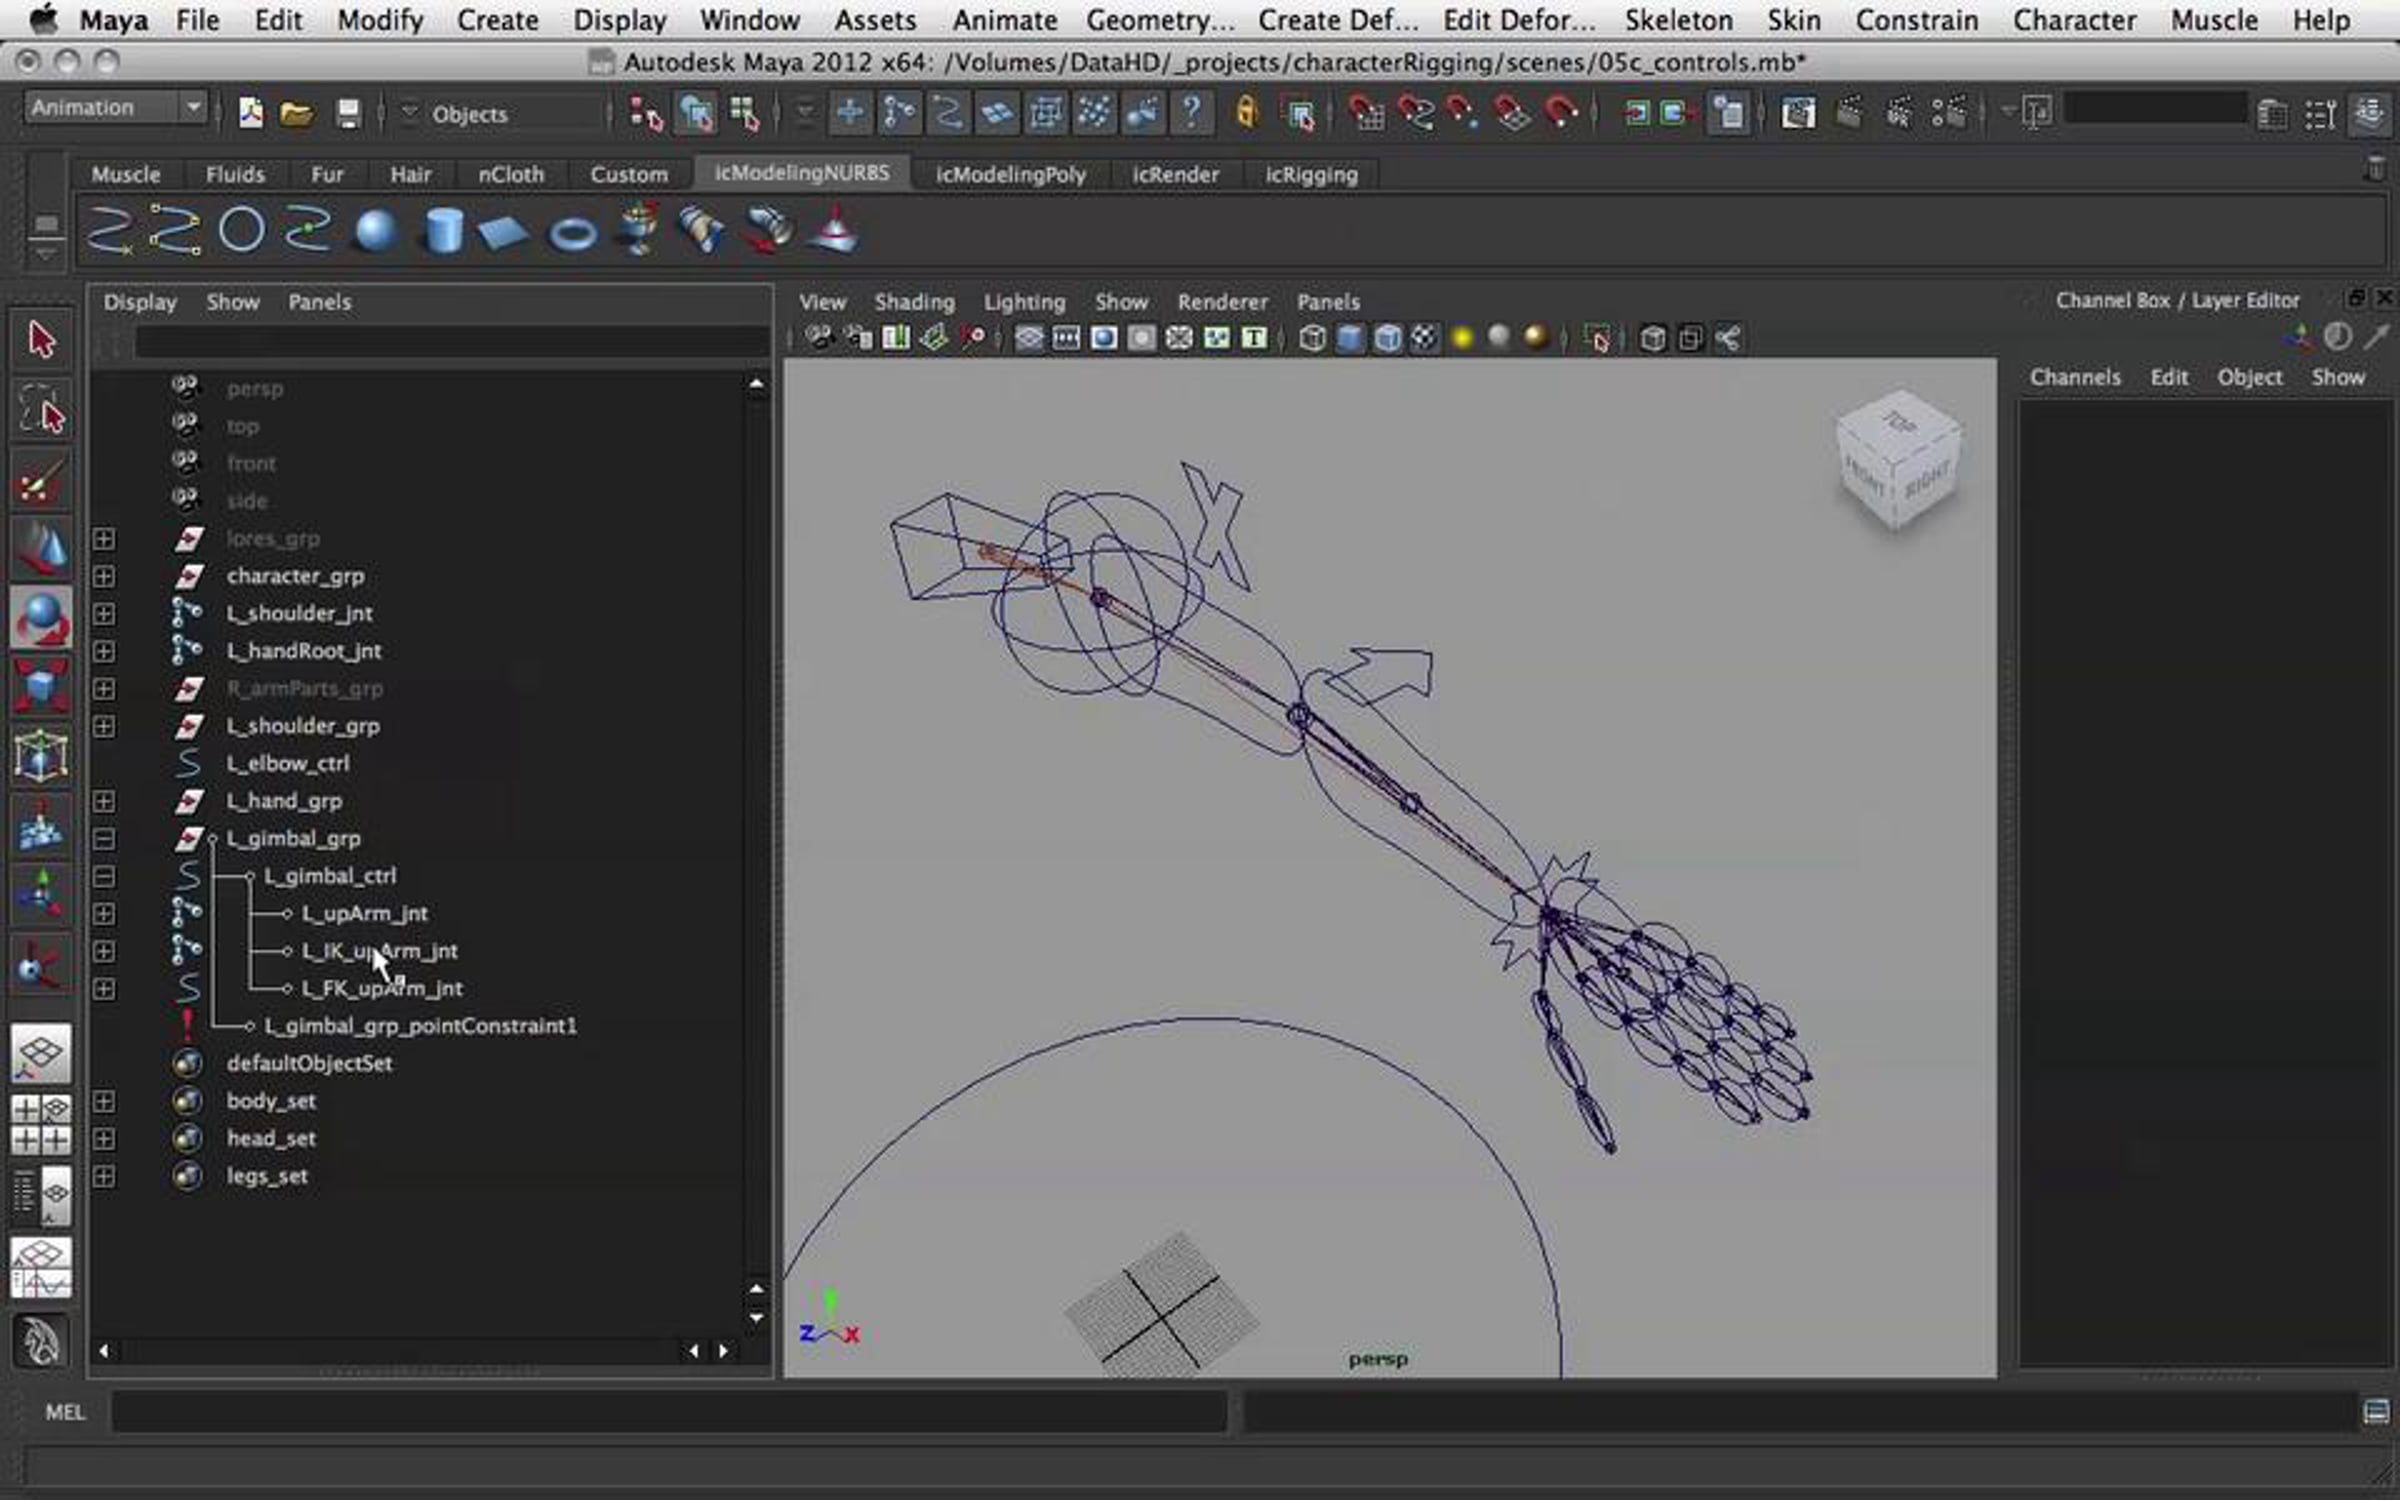Collapse the L_gimbal_grp node
The width and height of the screenshot is (2400, 1500).
click(104, 839)
